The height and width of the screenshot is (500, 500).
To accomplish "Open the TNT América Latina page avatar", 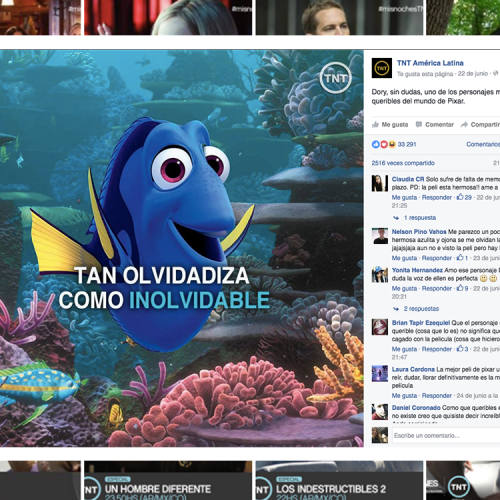I will click(382, 68).
